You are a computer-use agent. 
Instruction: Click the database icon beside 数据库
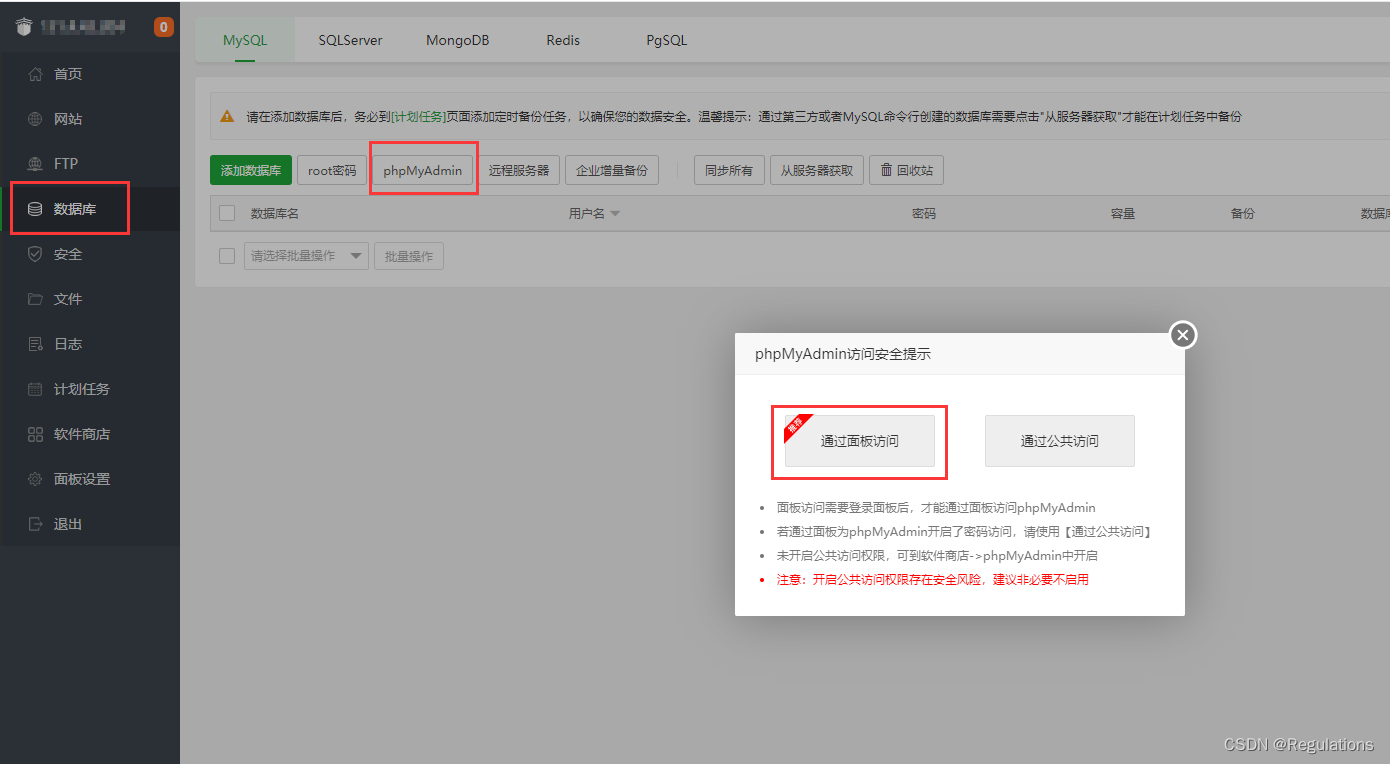tap(36, 209)
